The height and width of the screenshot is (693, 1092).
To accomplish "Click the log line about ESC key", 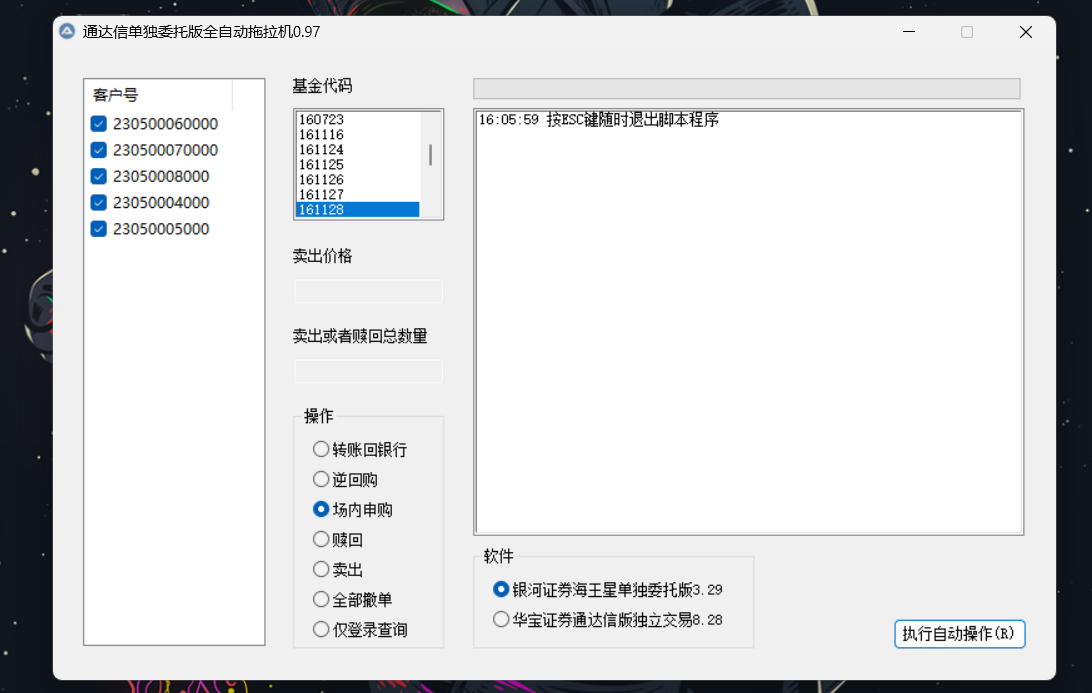I will tap(598, 120).
